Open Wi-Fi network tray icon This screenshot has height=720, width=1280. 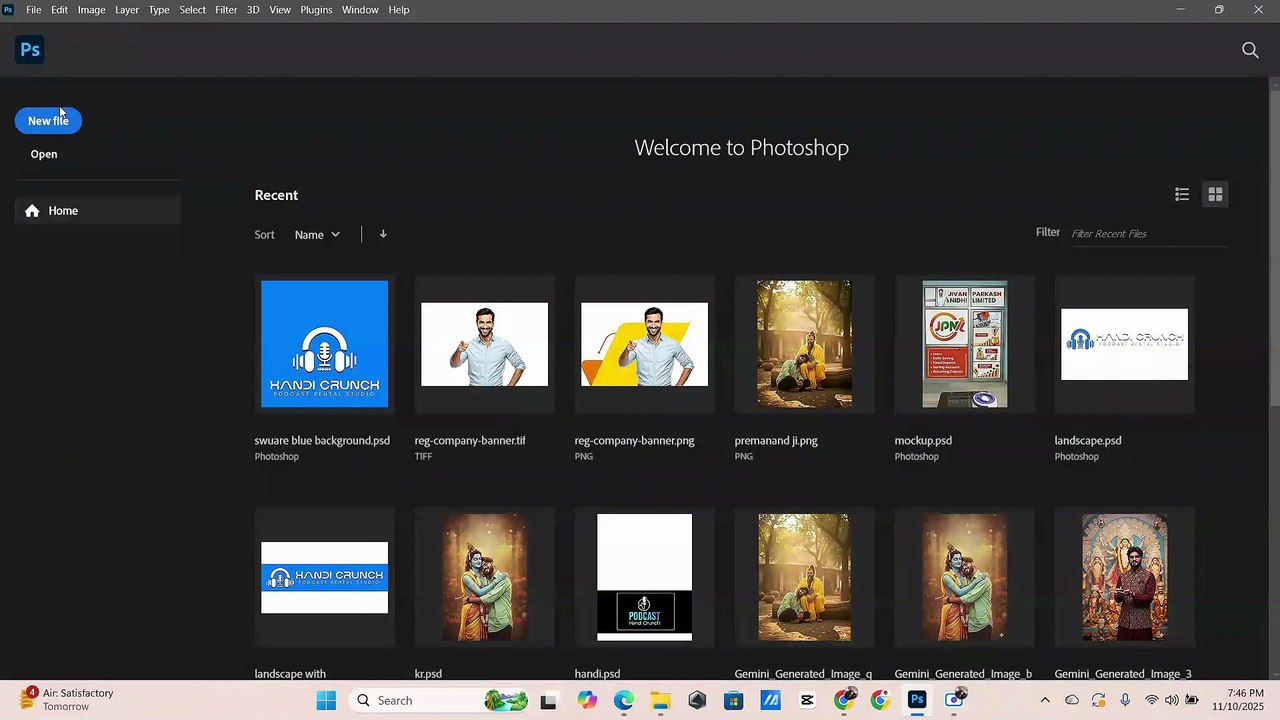[1152, 701]
